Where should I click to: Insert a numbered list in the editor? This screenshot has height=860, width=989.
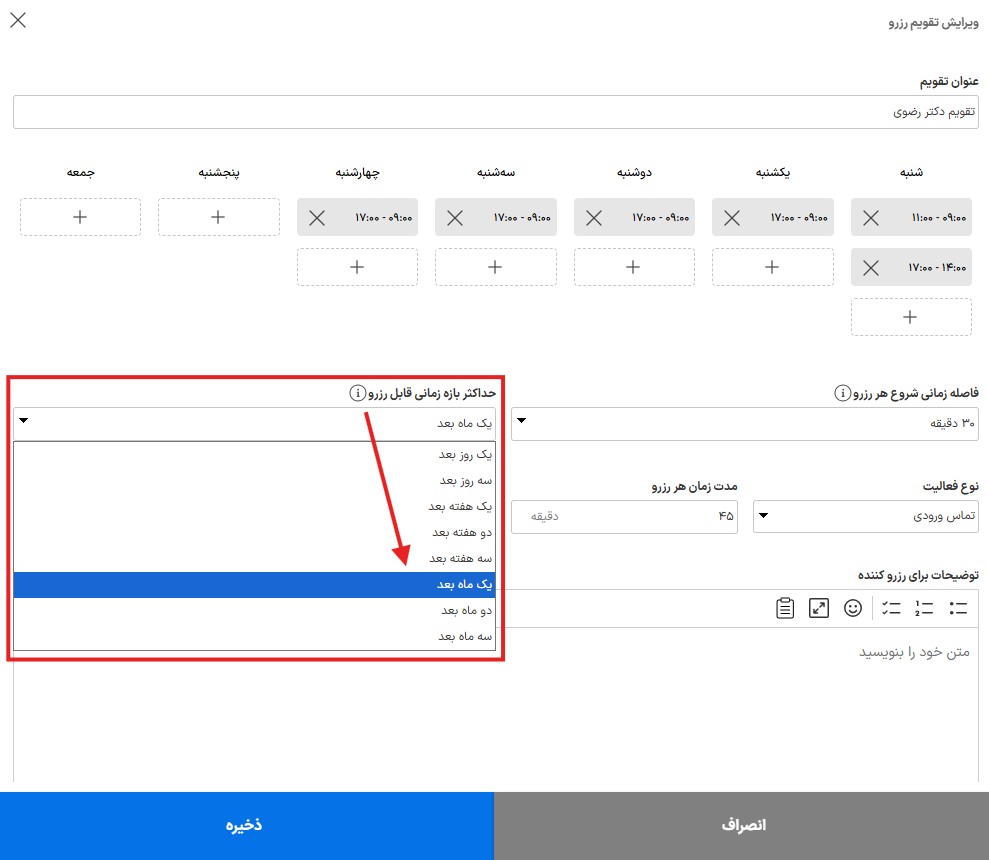pos(924,608)
